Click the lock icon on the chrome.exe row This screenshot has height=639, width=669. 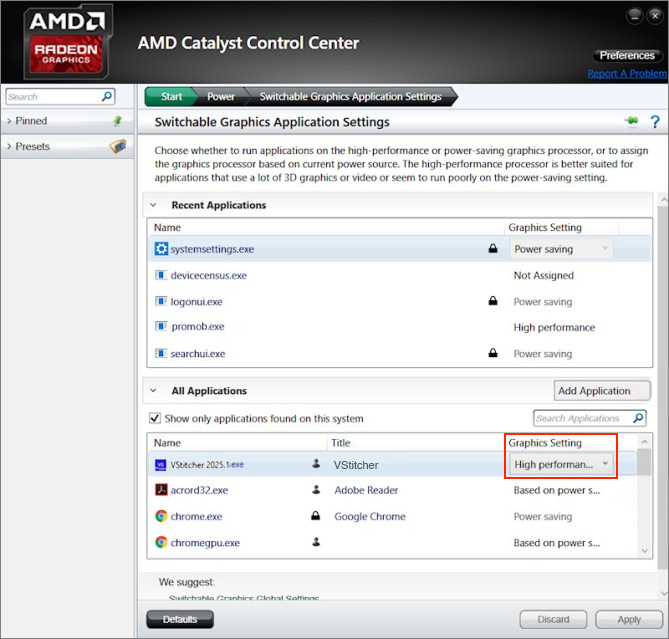pyautogui.click(x=315, y=515)
